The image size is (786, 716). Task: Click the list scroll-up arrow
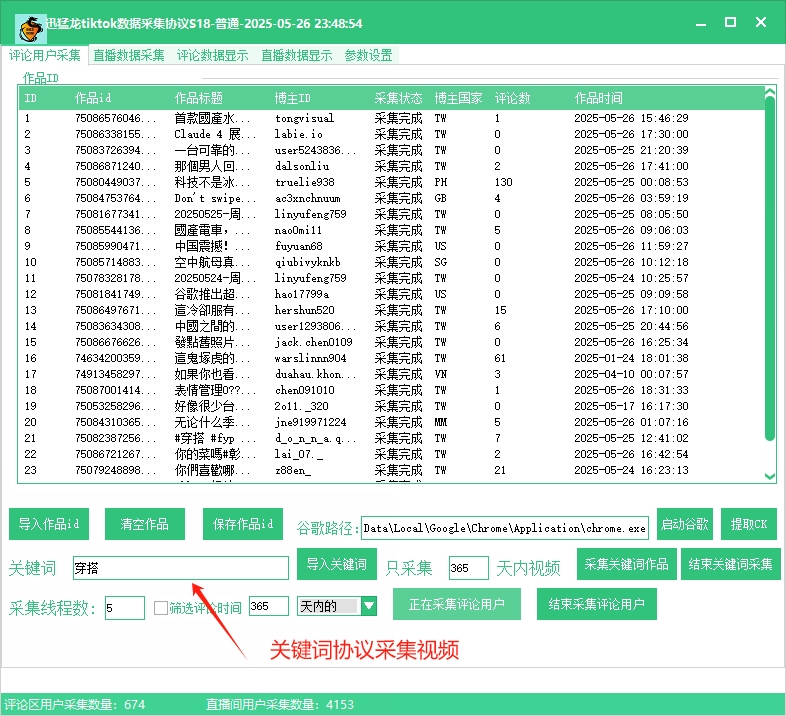pyautogui.click(x=770, y=91)
